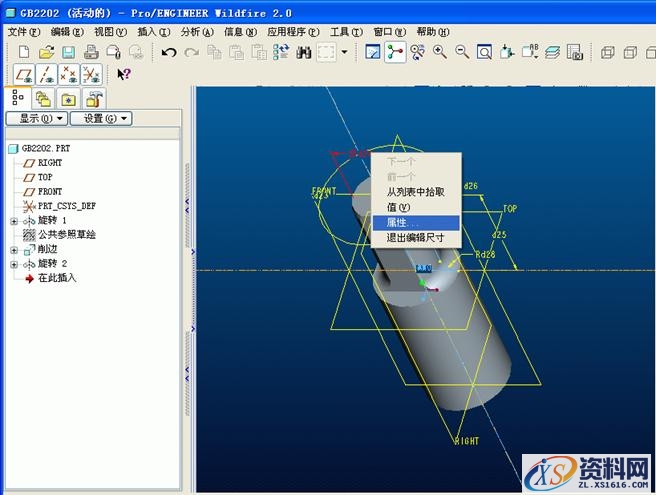This screenshot has width=656, height=495.
Task: Click the context help pointer icon
Action: pos(124,74)
